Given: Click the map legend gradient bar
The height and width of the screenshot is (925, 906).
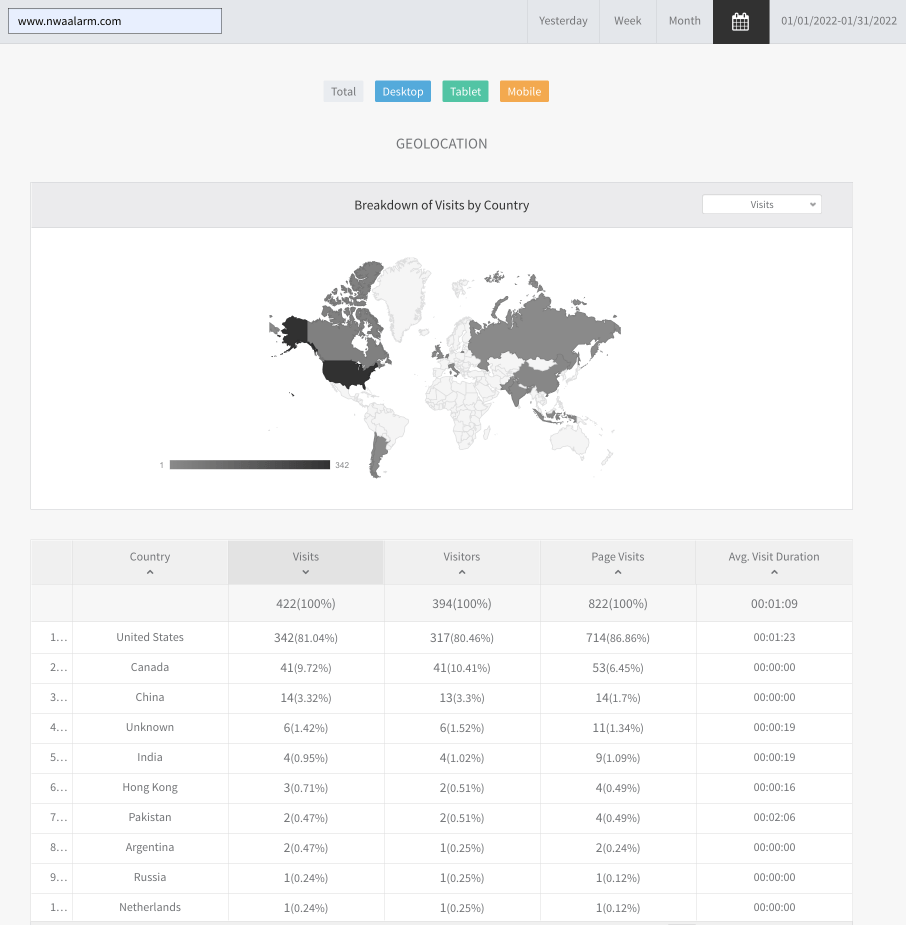Looking at the screenshot, I should [250, 465].
